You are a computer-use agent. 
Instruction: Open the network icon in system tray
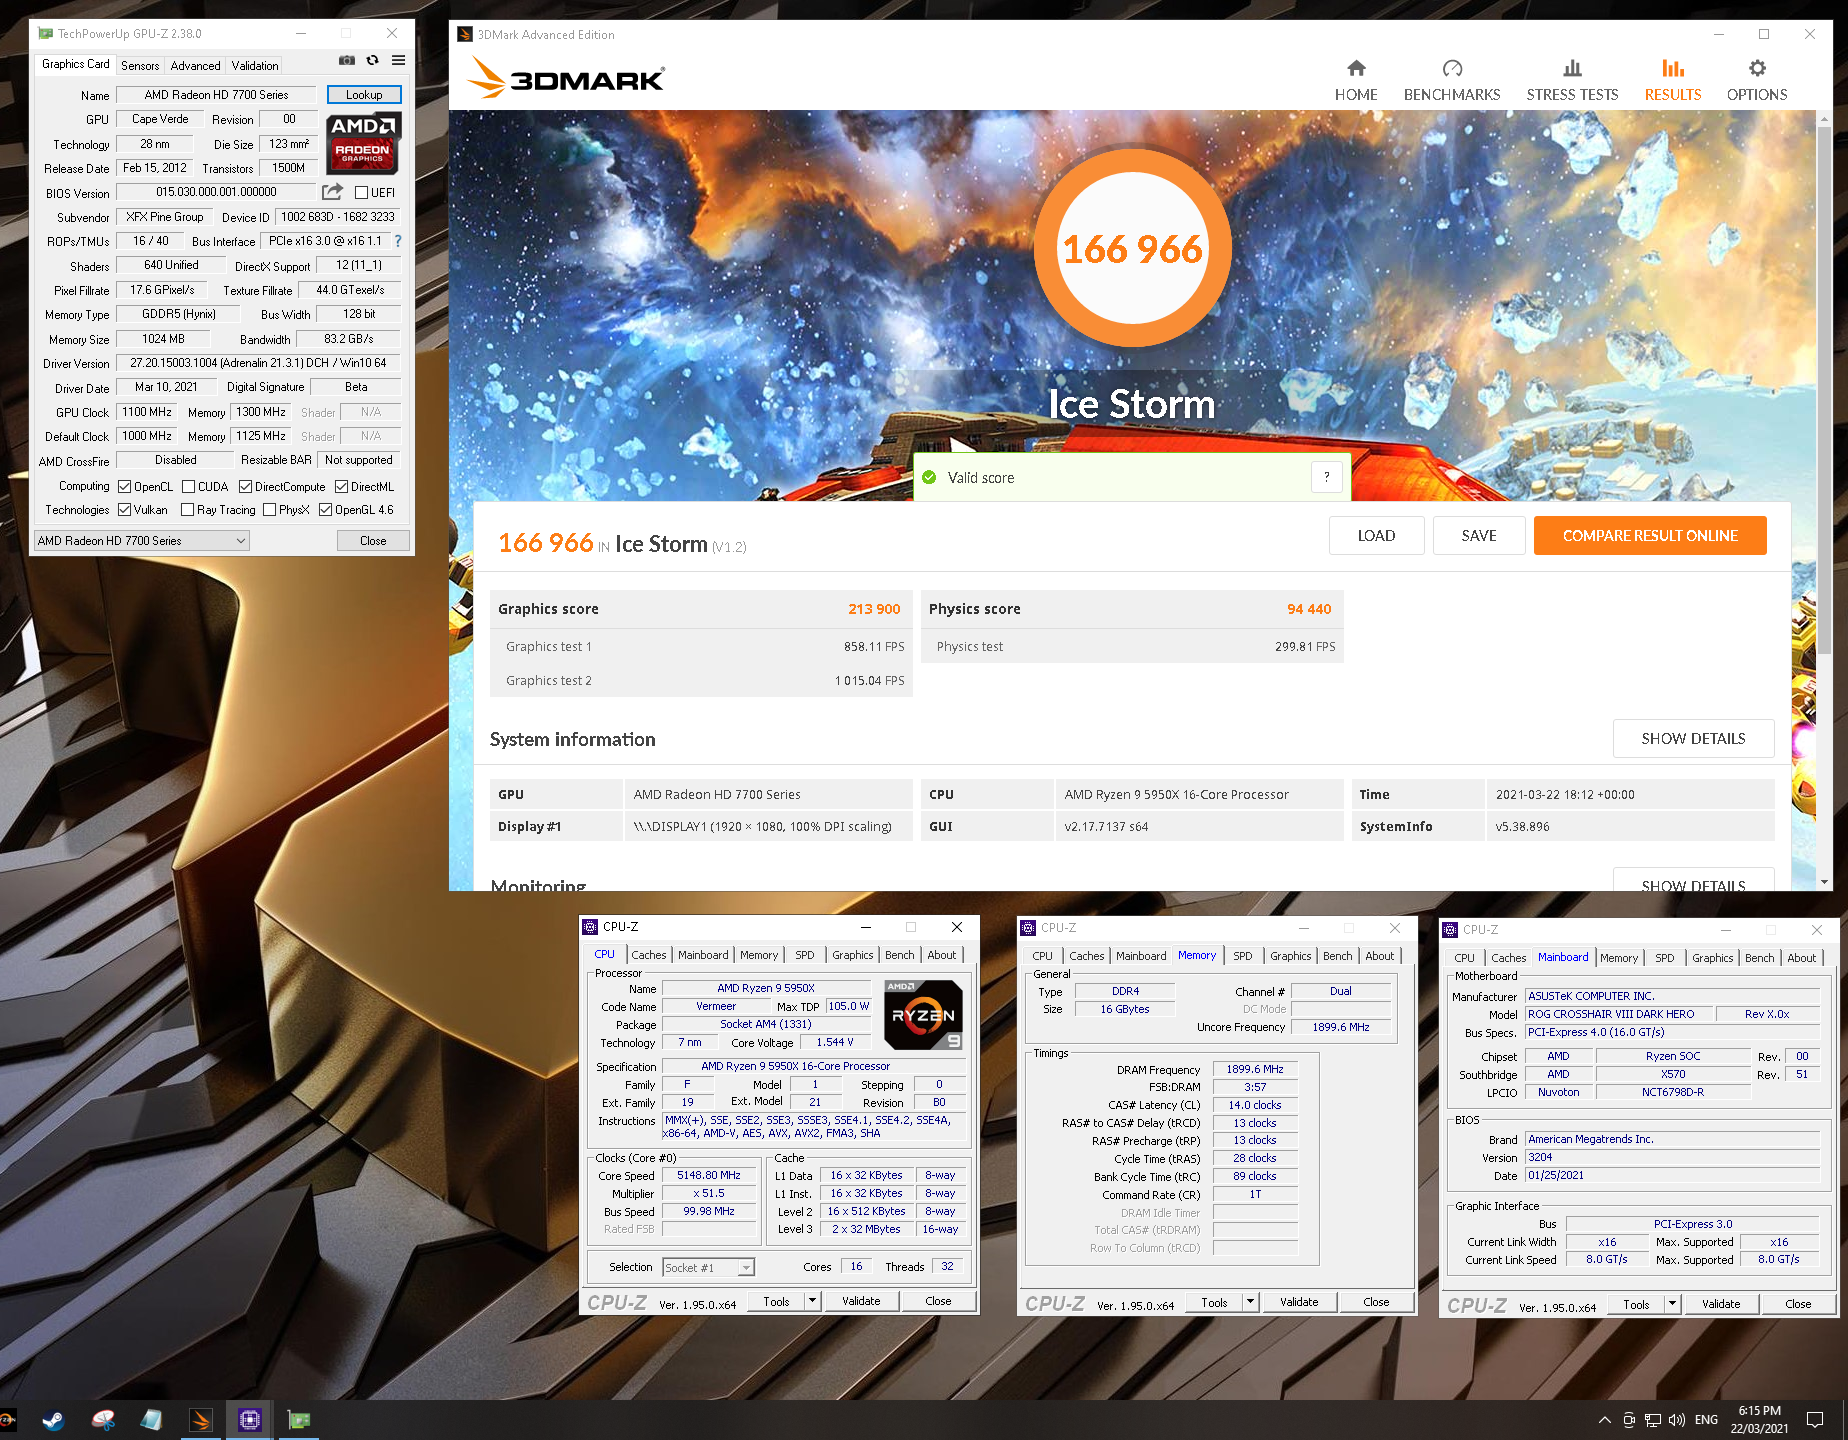click(x=1653, y=1420)
